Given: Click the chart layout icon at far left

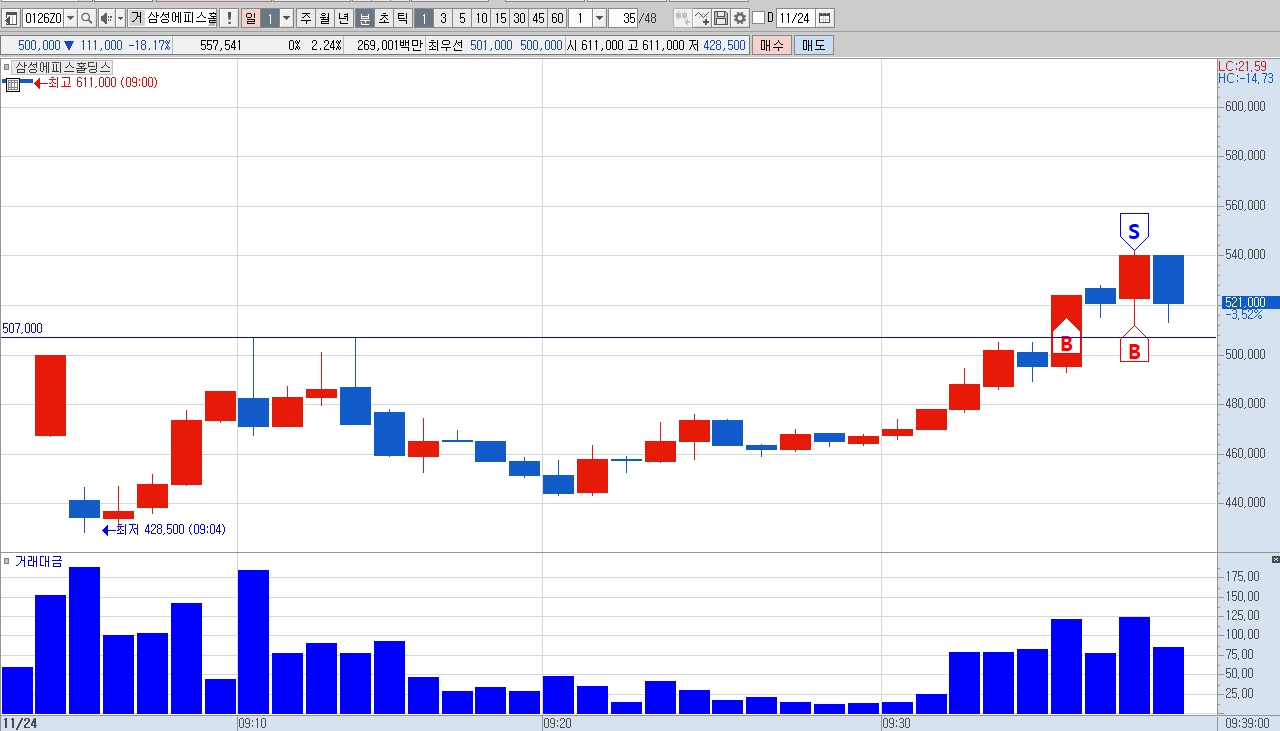Looking at the screenshot, I should coord(12,18).
